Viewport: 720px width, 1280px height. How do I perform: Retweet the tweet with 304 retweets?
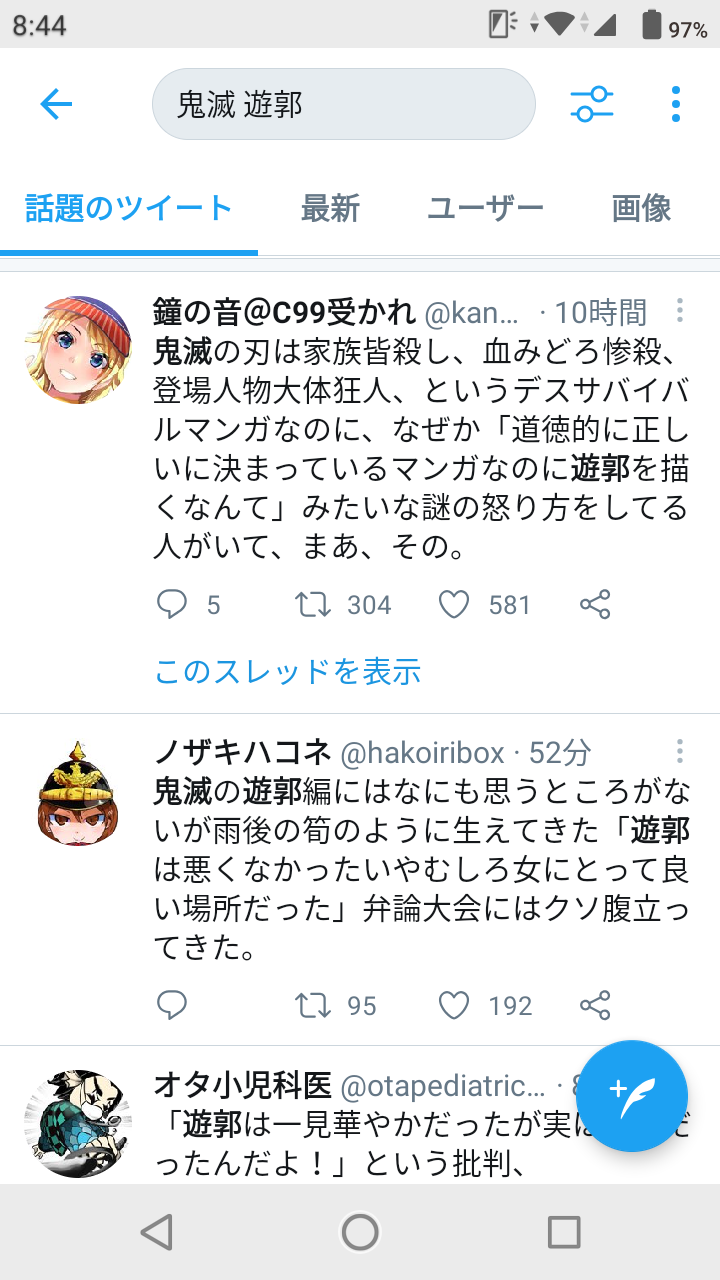click(x=314, y=604)
